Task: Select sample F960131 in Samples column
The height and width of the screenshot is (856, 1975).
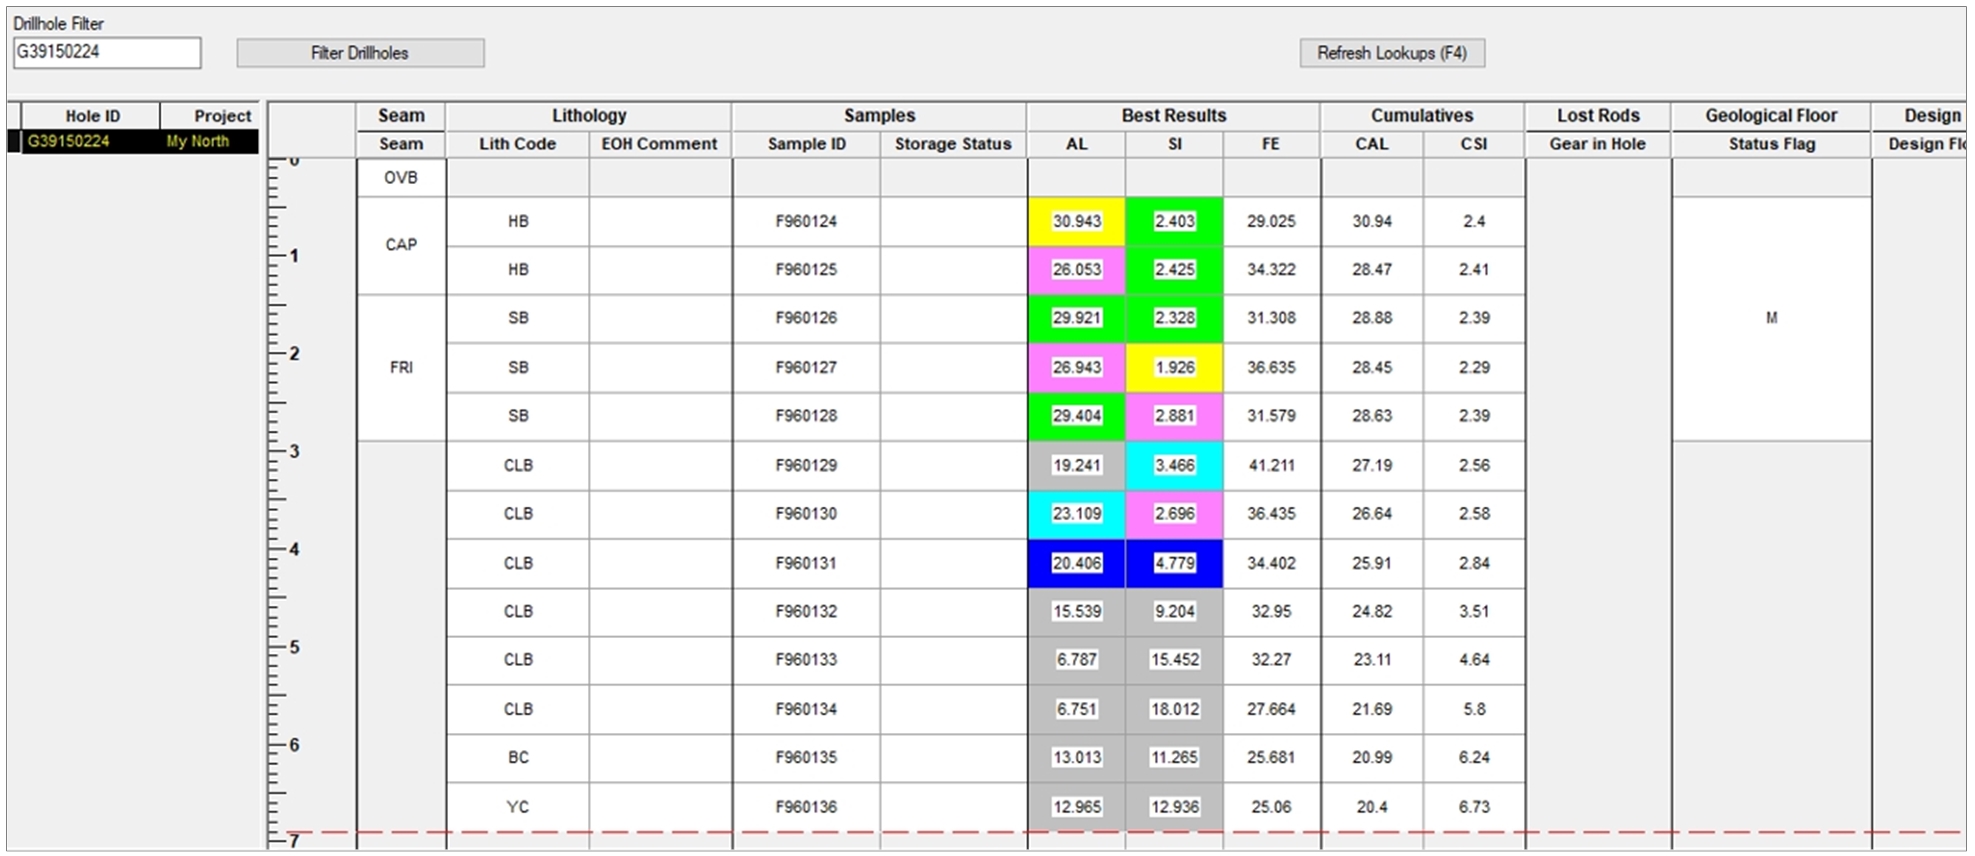Action: pyautogui.click(x=806, y=563)
